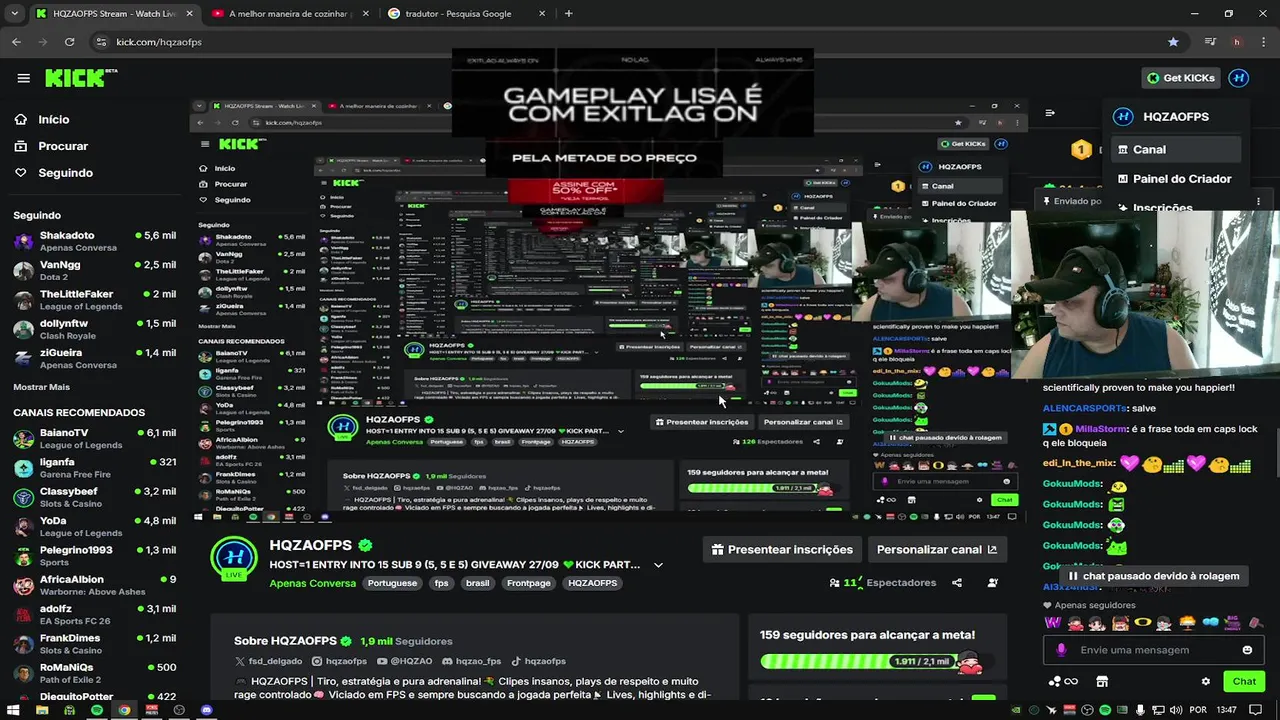Go back to previous page
Screen dimensions: 1280x720
pyautogui.click(x=16, y=42)
